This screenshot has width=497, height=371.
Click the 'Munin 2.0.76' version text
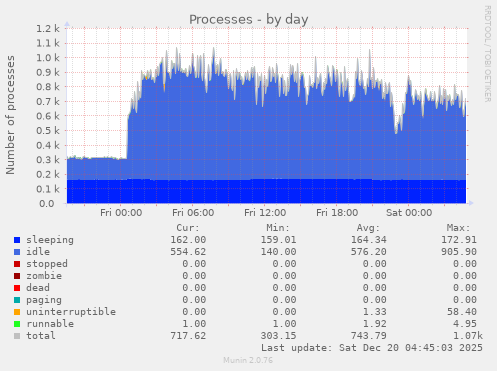(248, 360)
